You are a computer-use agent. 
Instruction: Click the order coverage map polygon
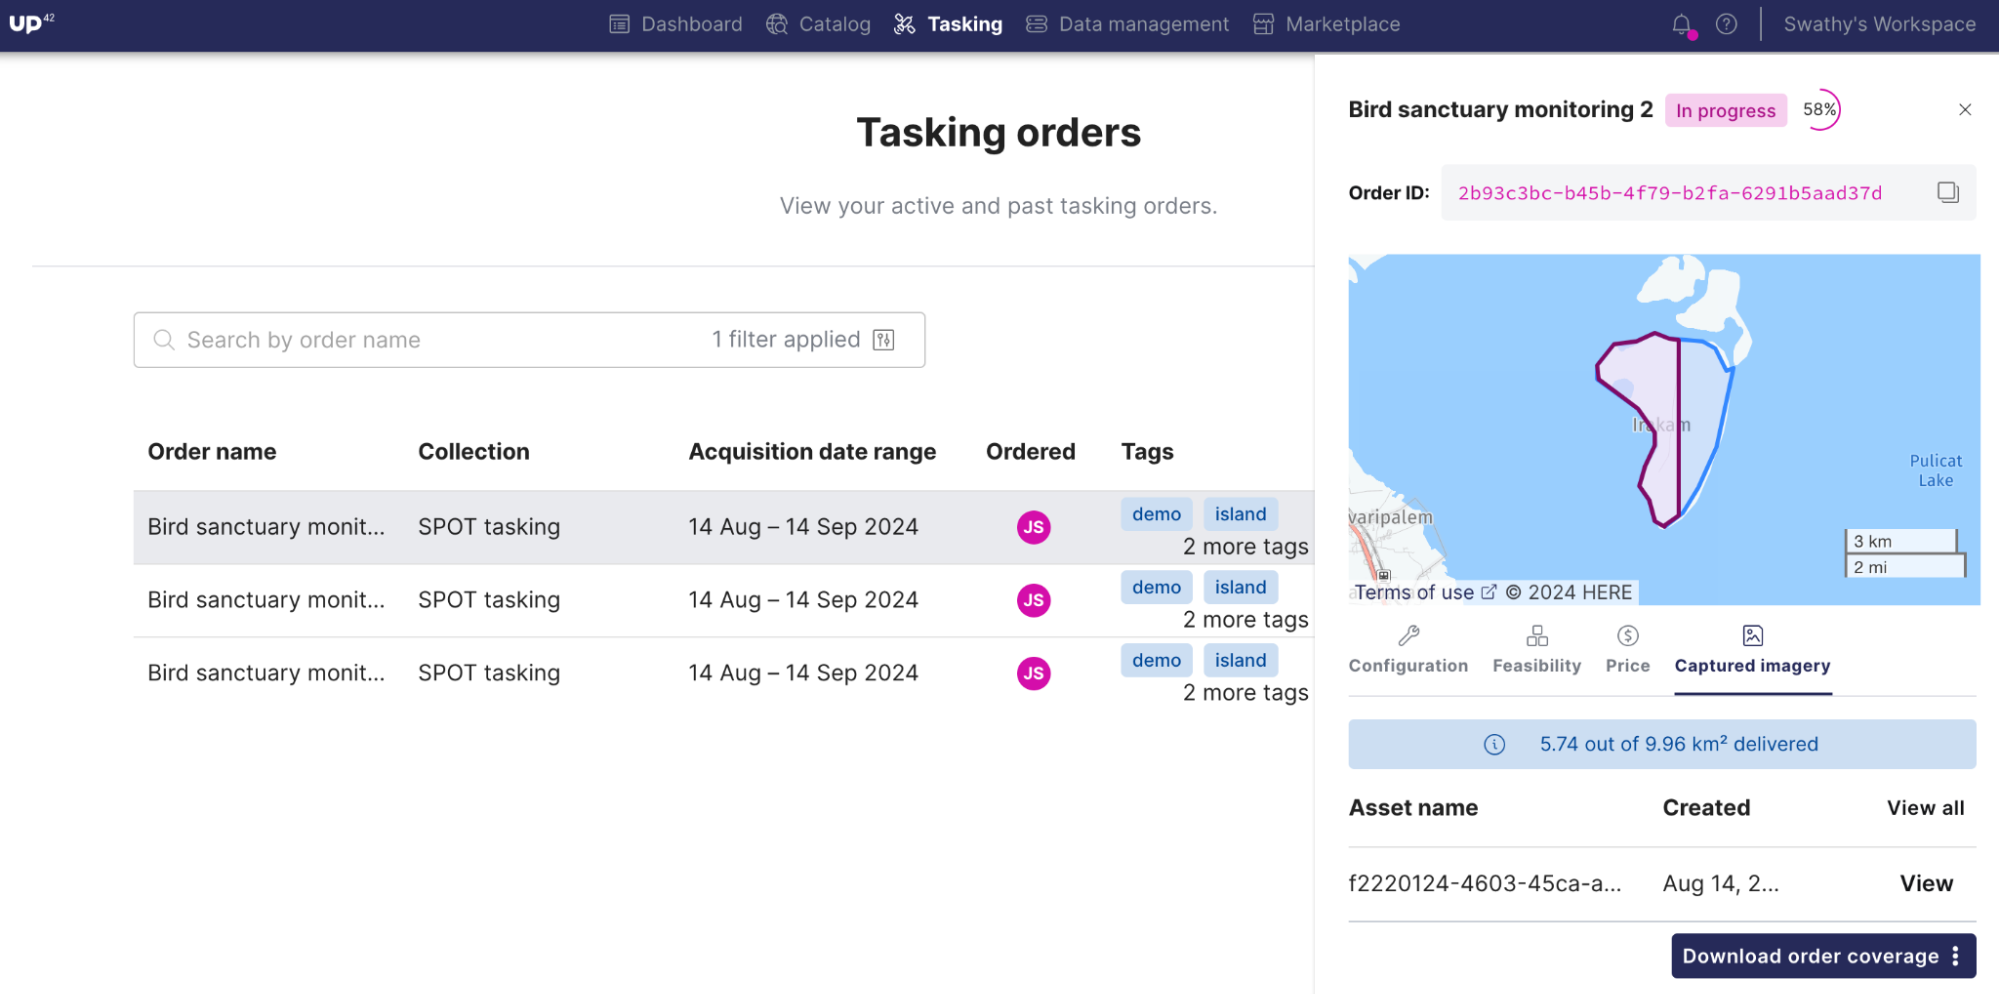pos(1664,430)
